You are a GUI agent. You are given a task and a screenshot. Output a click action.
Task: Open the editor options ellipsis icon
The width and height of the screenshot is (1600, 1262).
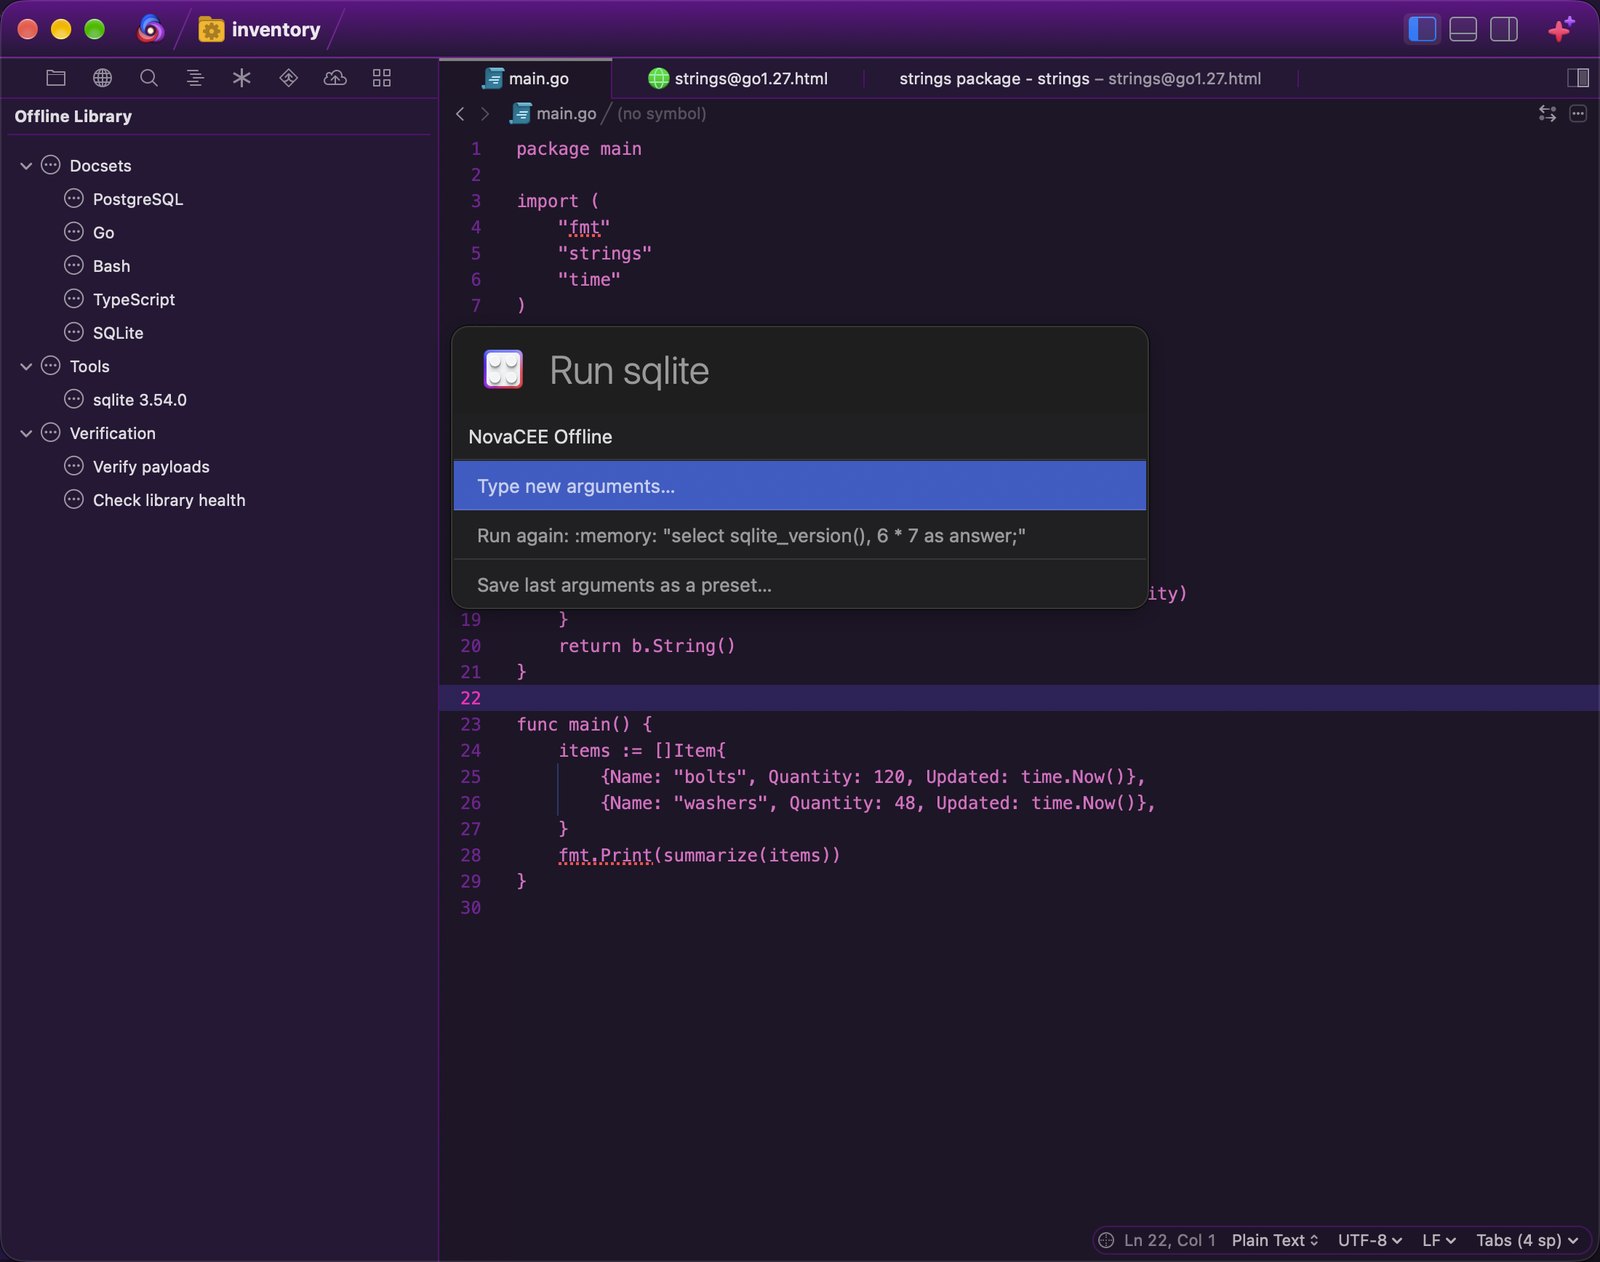pyautogui.click(x=1578, y=114)
